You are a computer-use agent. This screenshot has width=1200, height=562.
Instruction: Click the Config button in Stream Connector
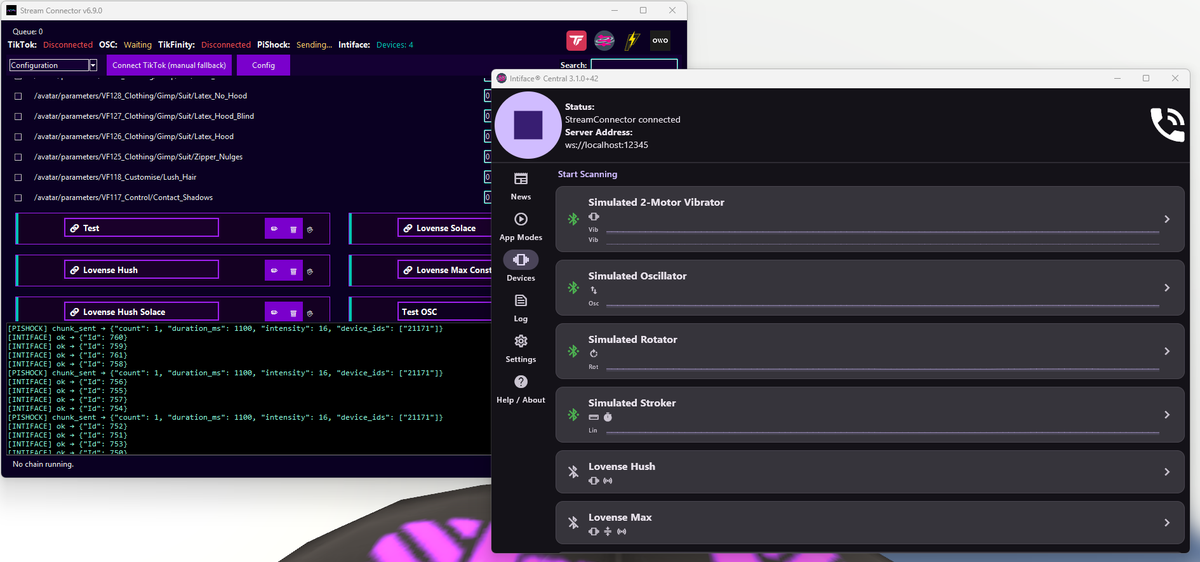coord(263,65)
